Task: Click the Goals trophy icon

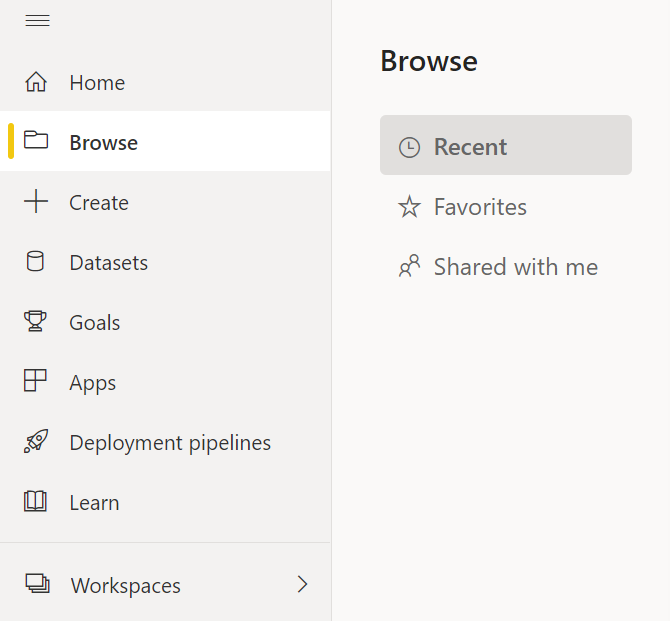Action: [x=35, y=321]
